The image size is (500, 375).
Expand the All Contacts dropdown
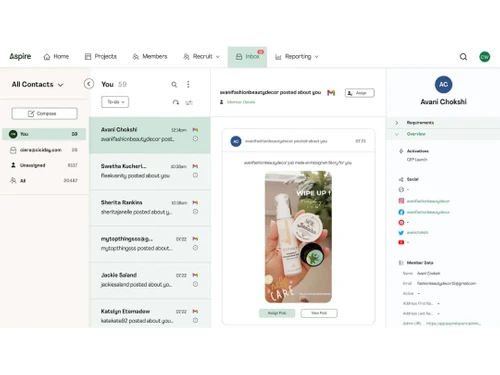click(x=37, y=85)
